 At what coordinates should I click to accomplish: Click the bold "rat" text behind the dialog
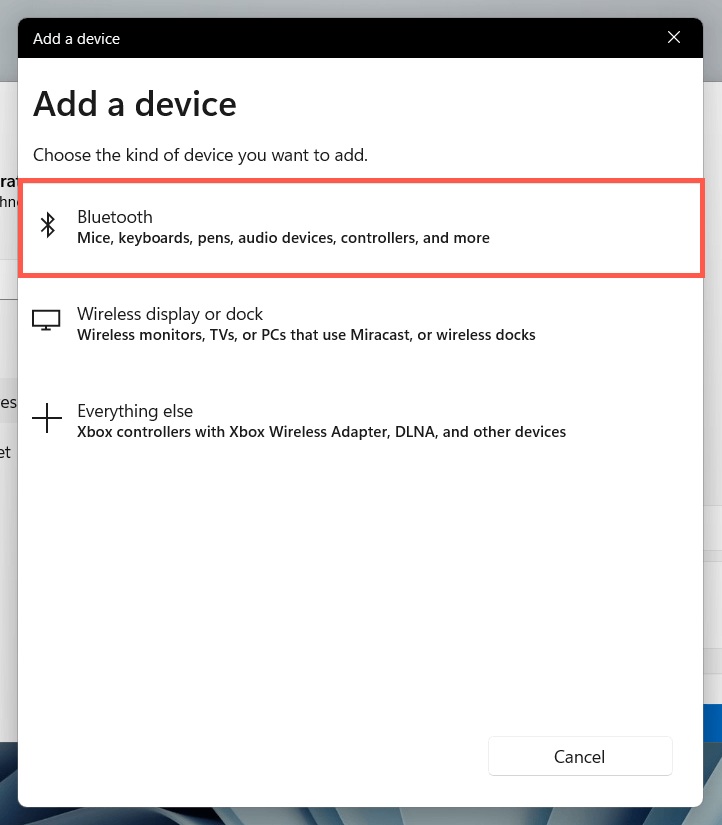pos(8,181)
